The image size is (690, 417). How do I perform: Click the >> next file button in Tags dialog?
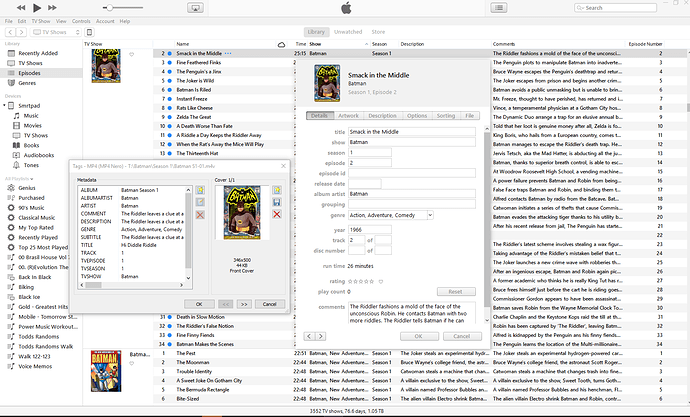[x=244, y=304]
